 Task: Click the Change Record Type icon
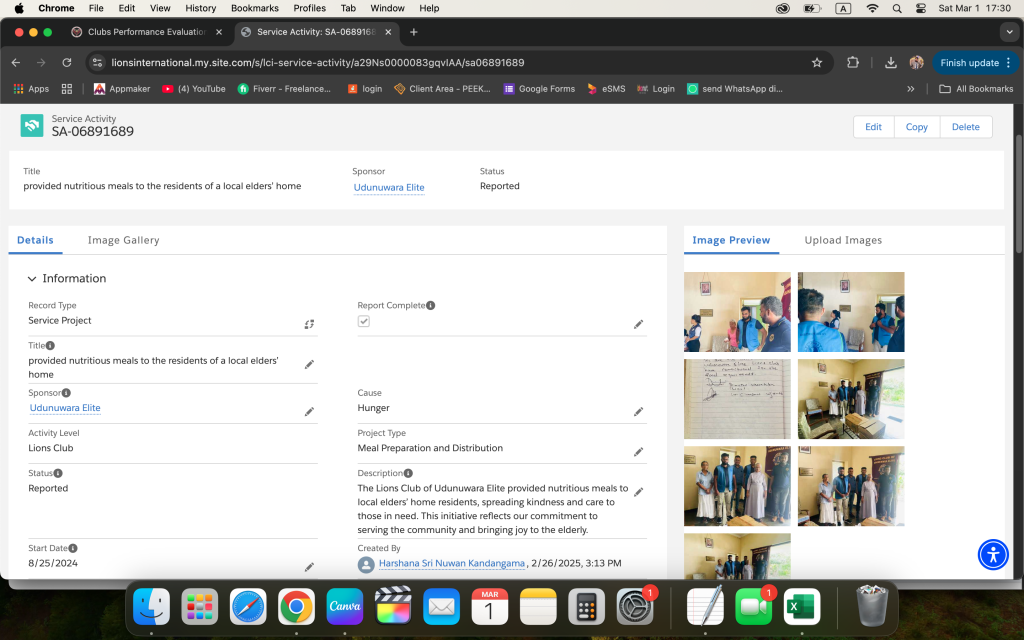point(310,324)
